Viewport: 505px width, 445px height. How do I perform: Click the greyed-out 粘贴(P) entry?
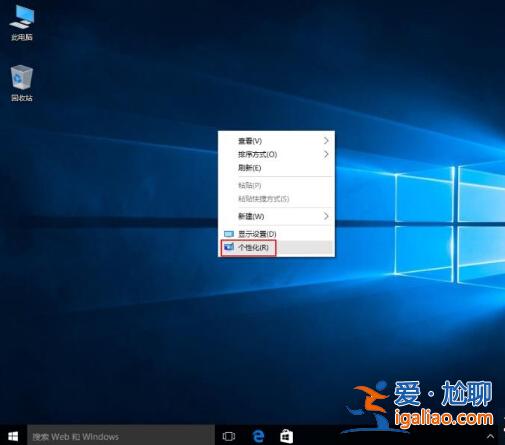pyautogui.click(x=276, y=185)
